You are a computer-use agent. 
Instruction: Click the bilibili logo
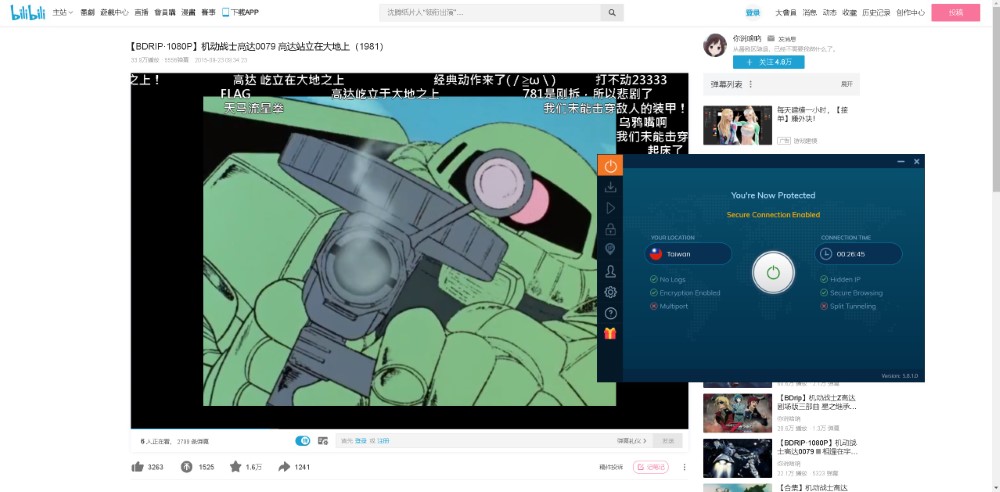coord(28,11)
